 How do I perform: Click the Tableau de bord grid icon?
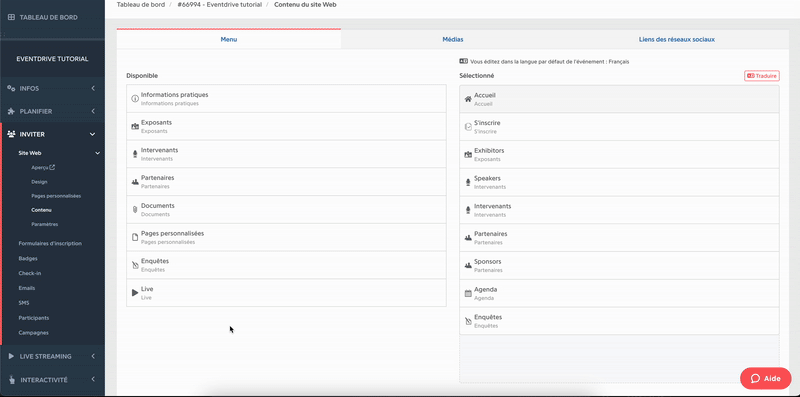coord(11,17)
